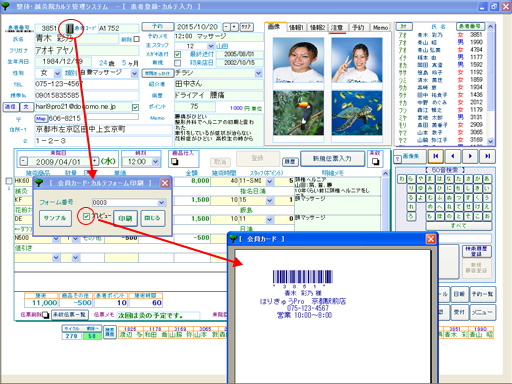The height and width of the screenshot is (384, 512).
Task: Toggle the 削除 checkbox beside the name field
Action: 136,39
